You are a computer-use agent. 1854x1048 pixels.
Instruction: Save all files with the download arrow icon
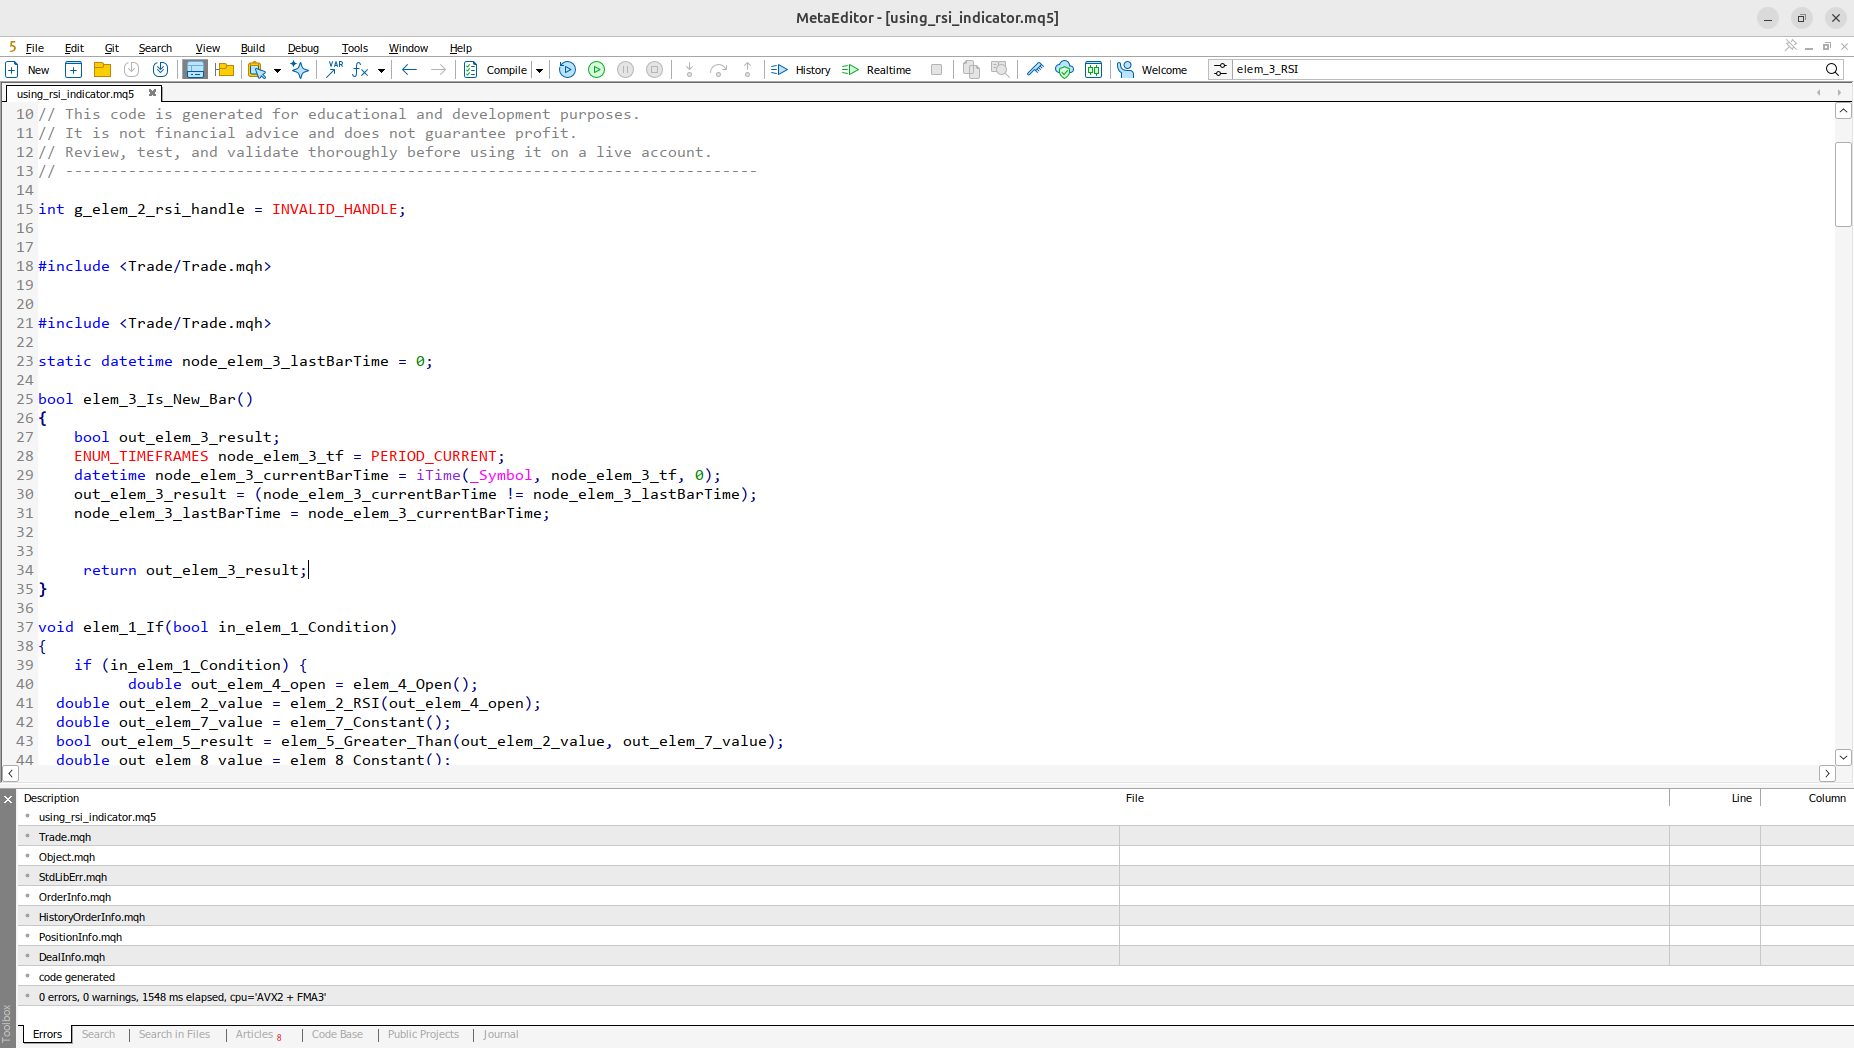click(160, 69)
